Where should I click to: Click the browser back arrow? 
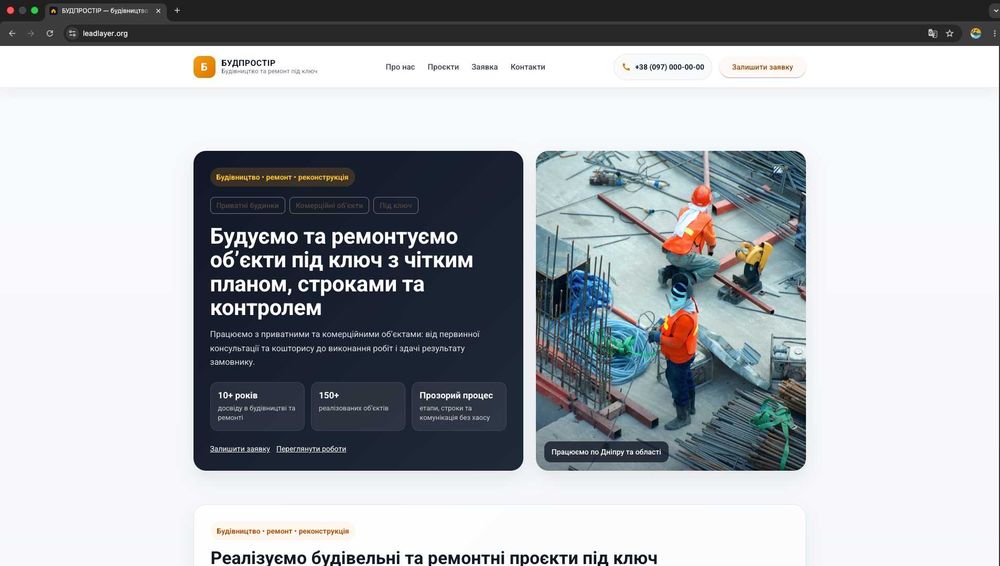click(12, 33)
